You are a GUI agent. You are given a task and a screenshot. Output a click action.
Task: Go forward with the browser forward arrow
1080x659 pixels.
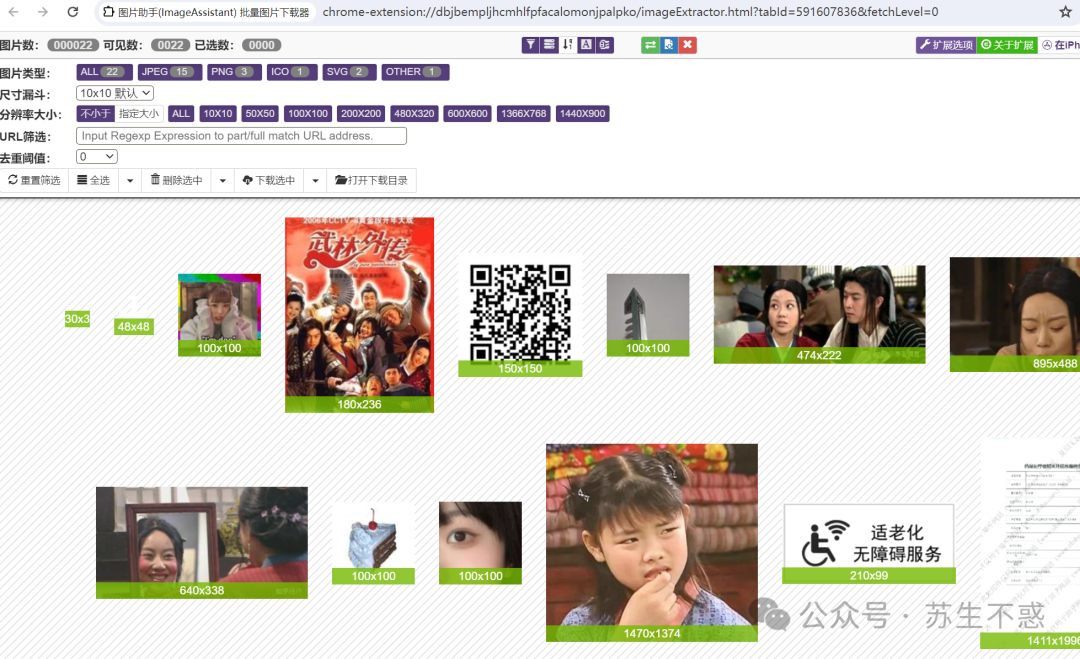pos(43,12)
